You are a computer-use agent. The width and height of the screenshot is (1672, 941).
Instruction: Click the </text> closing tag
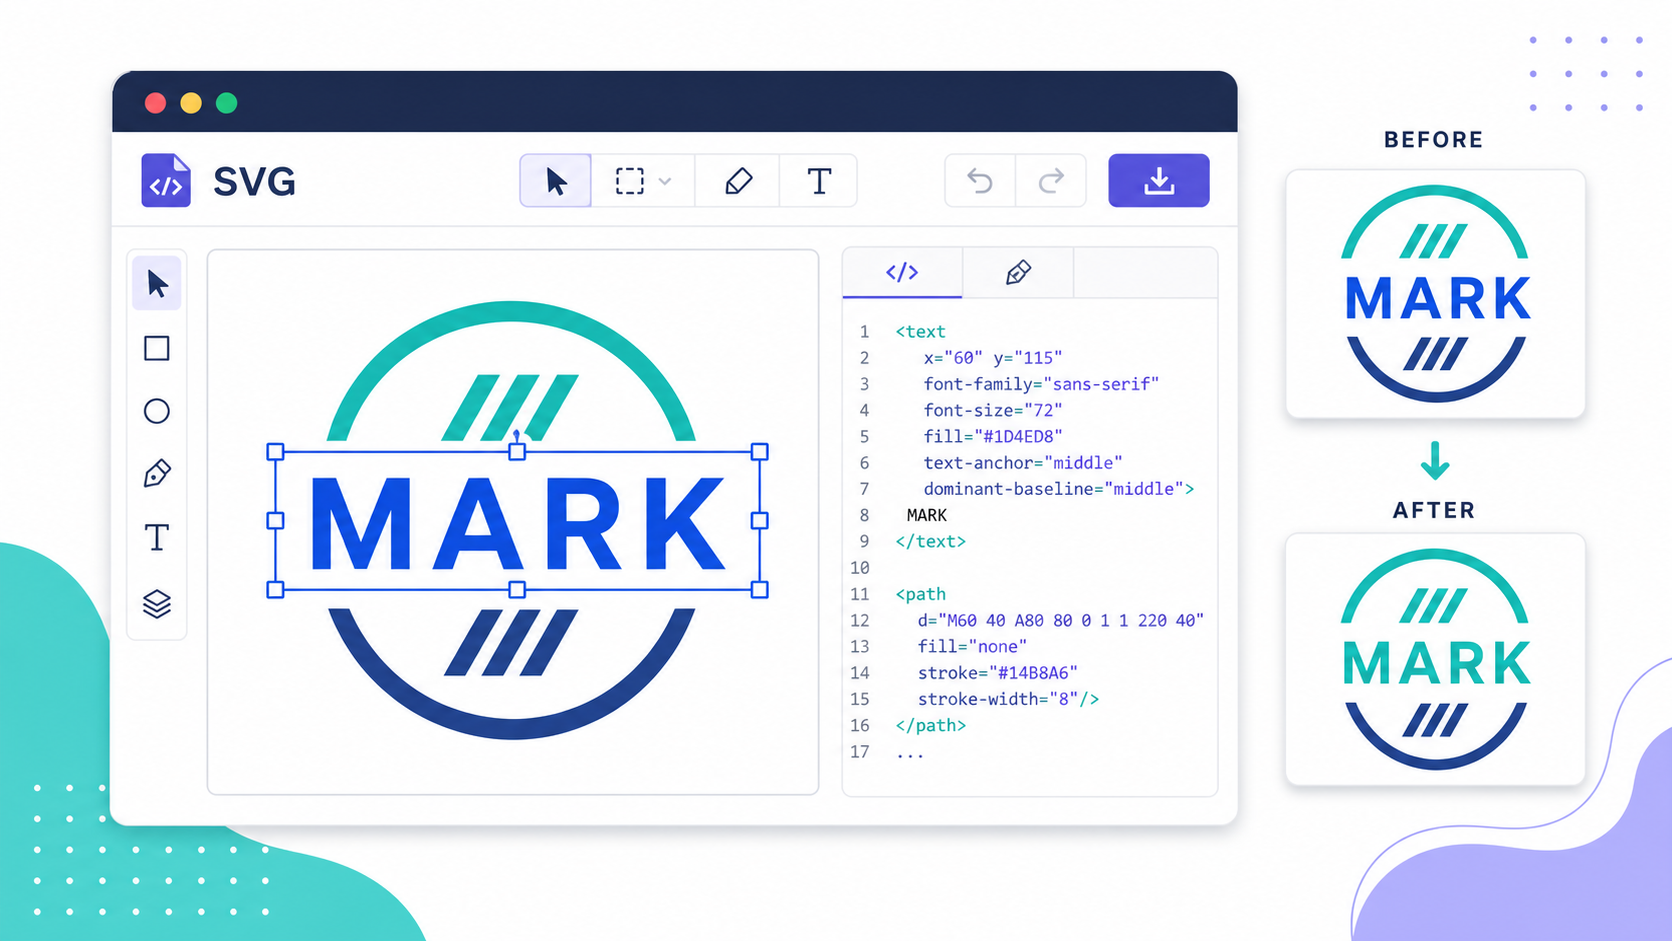tap(930, 541)
